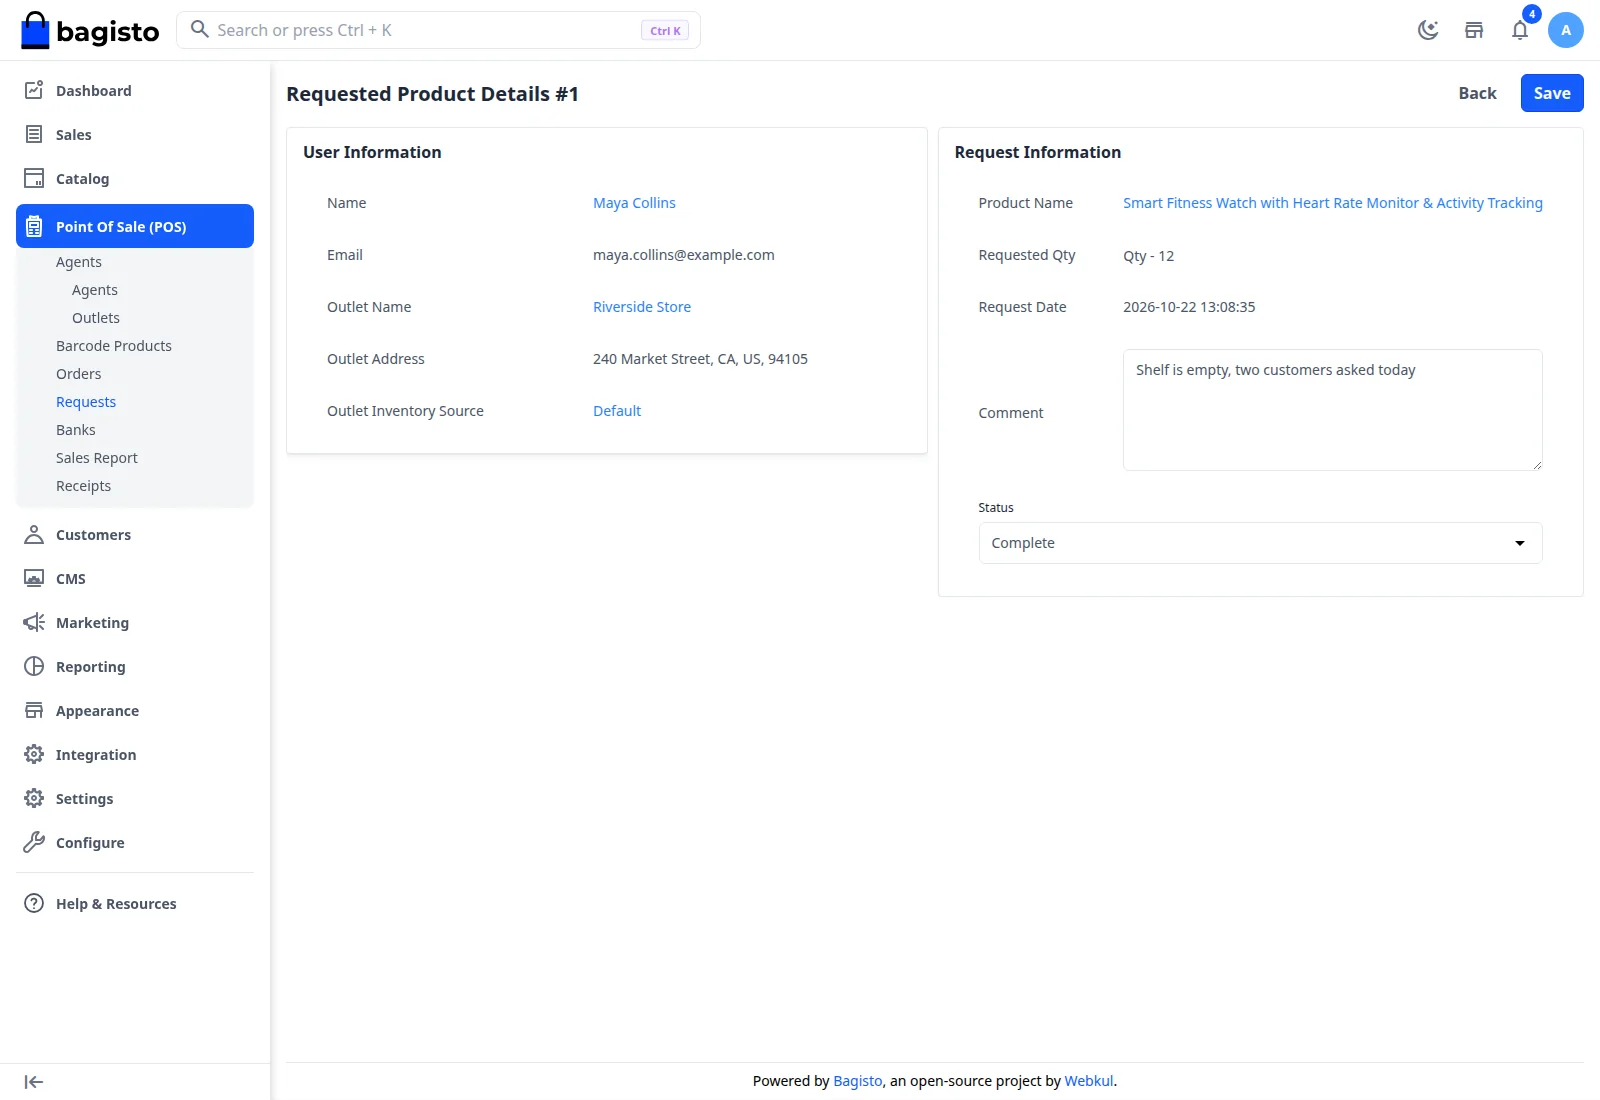
Task: Open the Status dropdown
Action: point(1260,543)
